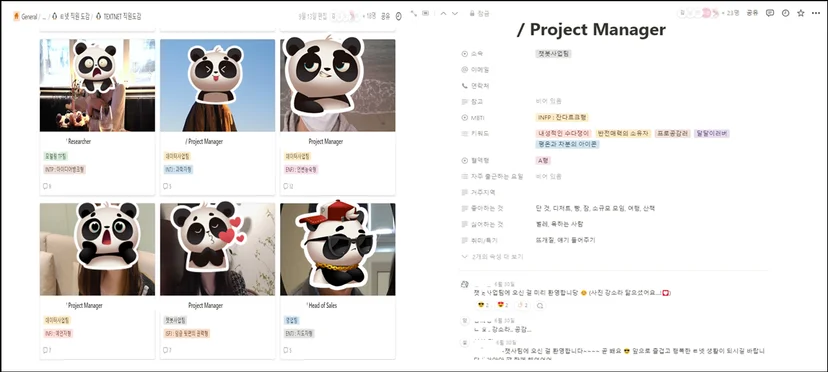This screenshot has width=828, height=372.
Task: Click empty 자주 출근하는 요일 field
Action: [548, 176]
